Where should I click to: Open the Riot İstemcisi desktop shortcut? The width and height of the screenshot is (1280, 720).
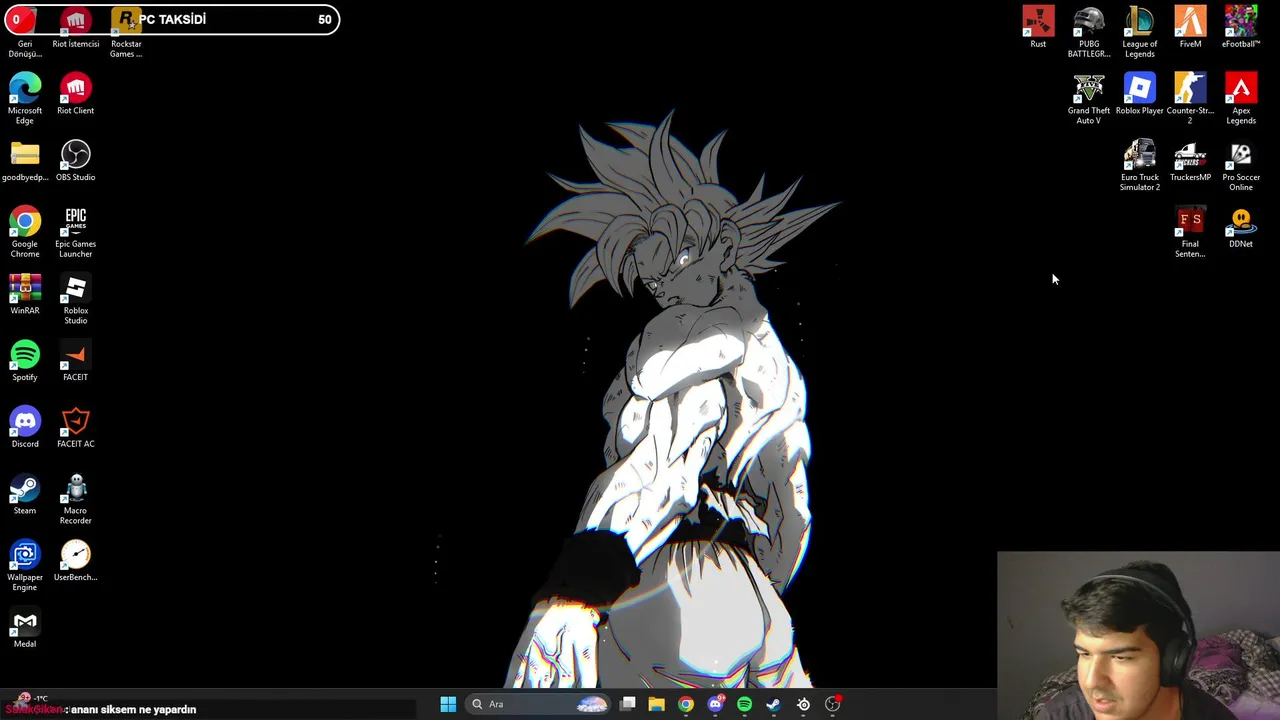click(75, 28)
